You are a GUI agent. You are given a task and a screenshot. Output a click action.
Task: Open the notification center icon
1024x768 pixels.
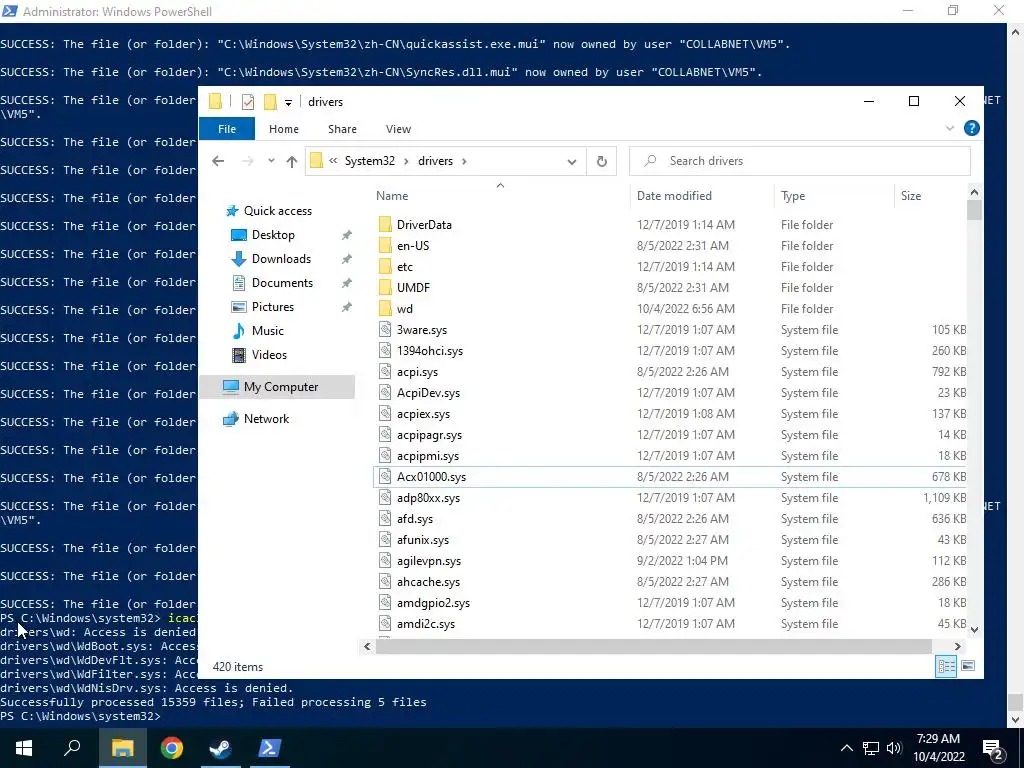point(993,748)
